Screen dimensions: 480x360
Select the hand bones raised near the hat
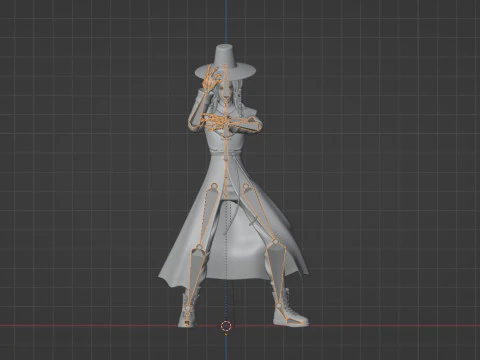(211, 79)
